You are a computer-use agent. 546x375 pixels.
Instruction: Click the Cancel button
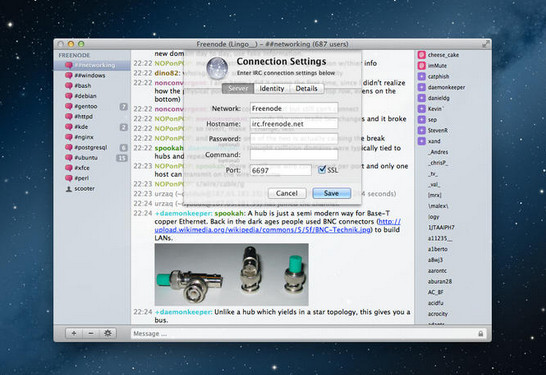287,193
